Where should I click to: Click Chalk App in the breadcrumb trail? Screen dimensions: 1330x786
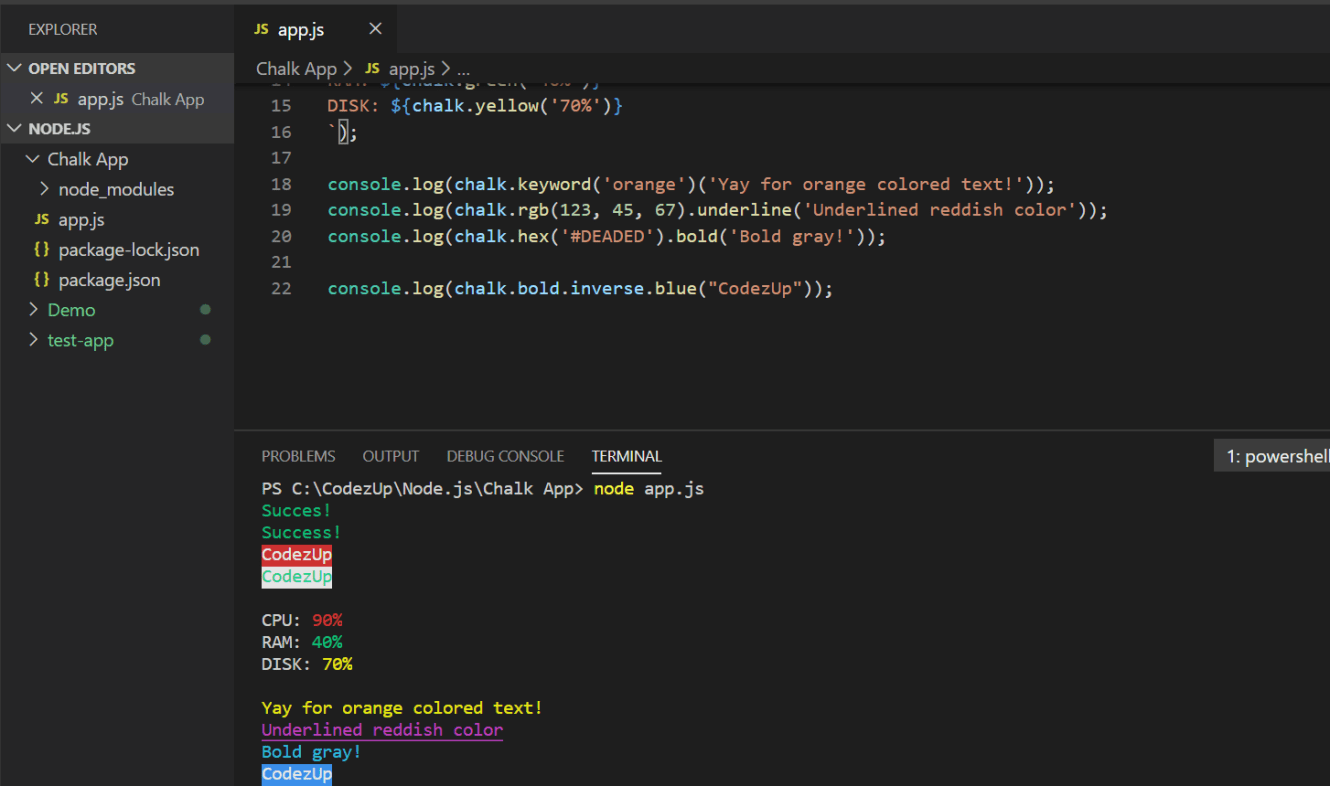296,68
